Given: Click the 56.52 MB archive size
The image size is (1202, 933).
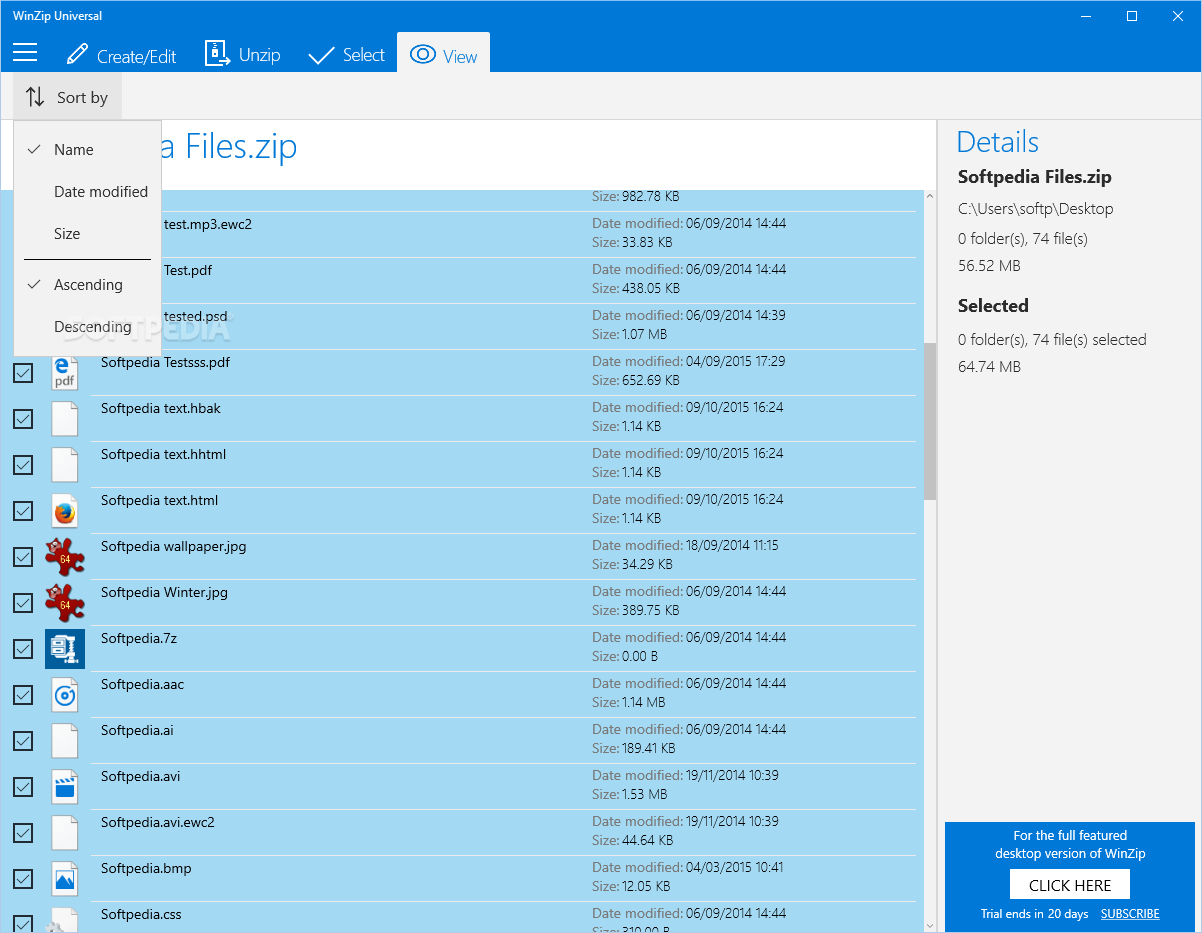Looking at the screenshot, I should click(x=989, y=266).
